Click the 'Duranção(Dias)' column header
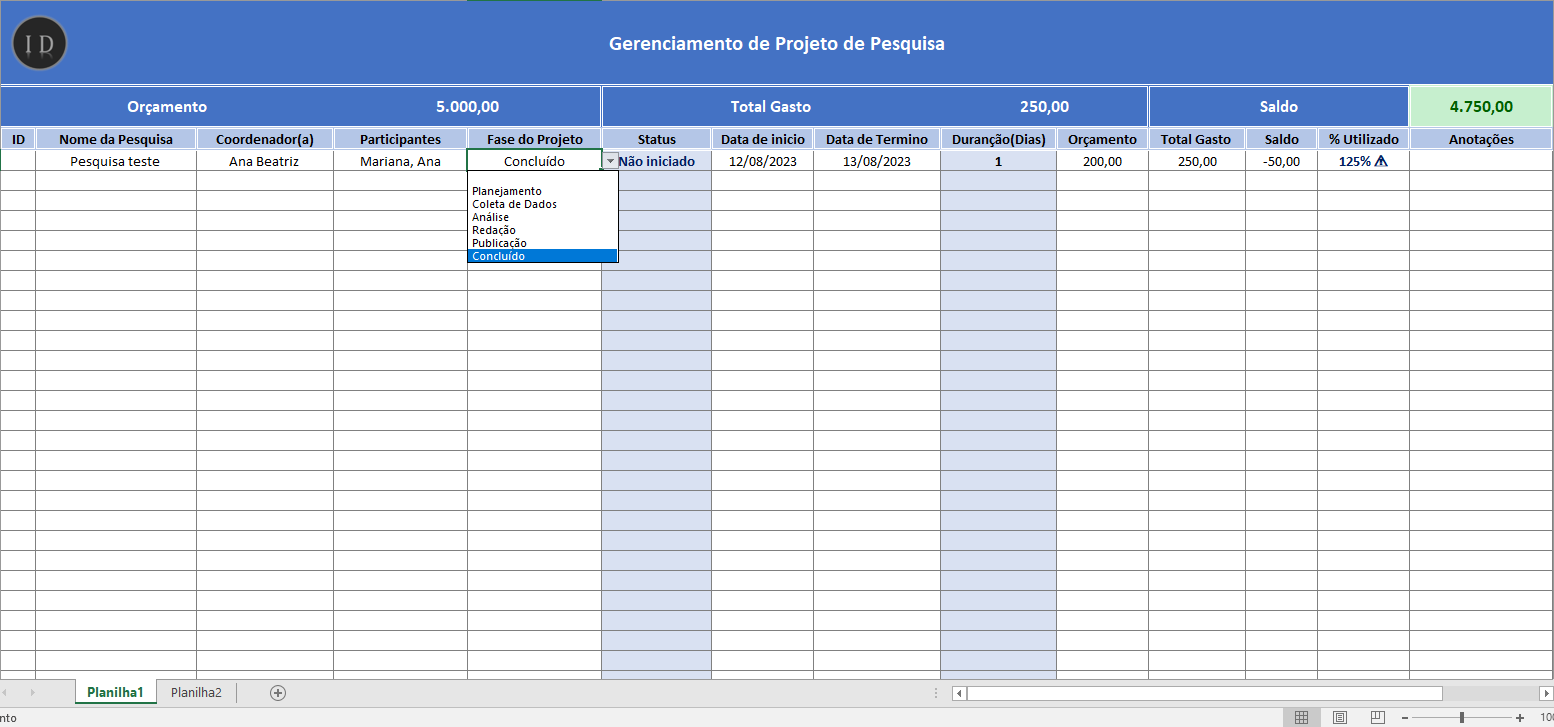 [998, 139]
